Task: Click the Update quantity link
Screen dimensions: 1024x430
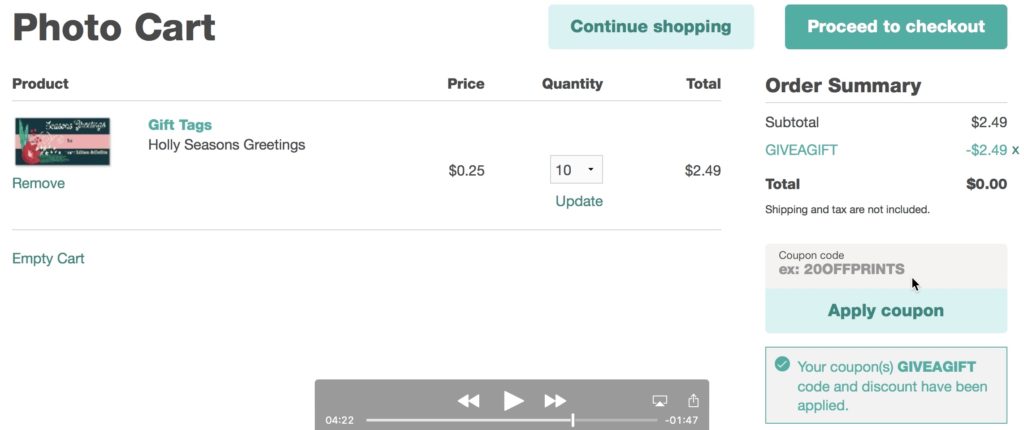Action: (579, 201)
